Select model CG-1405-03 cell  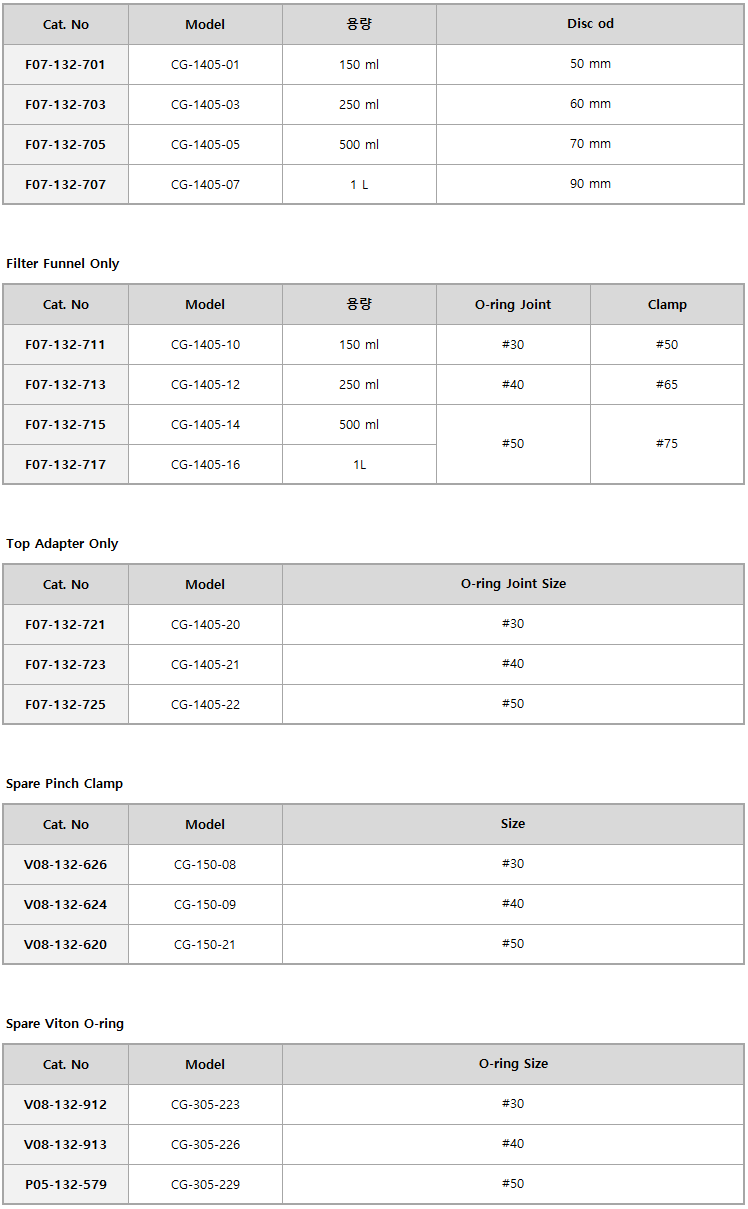(205, 104)
